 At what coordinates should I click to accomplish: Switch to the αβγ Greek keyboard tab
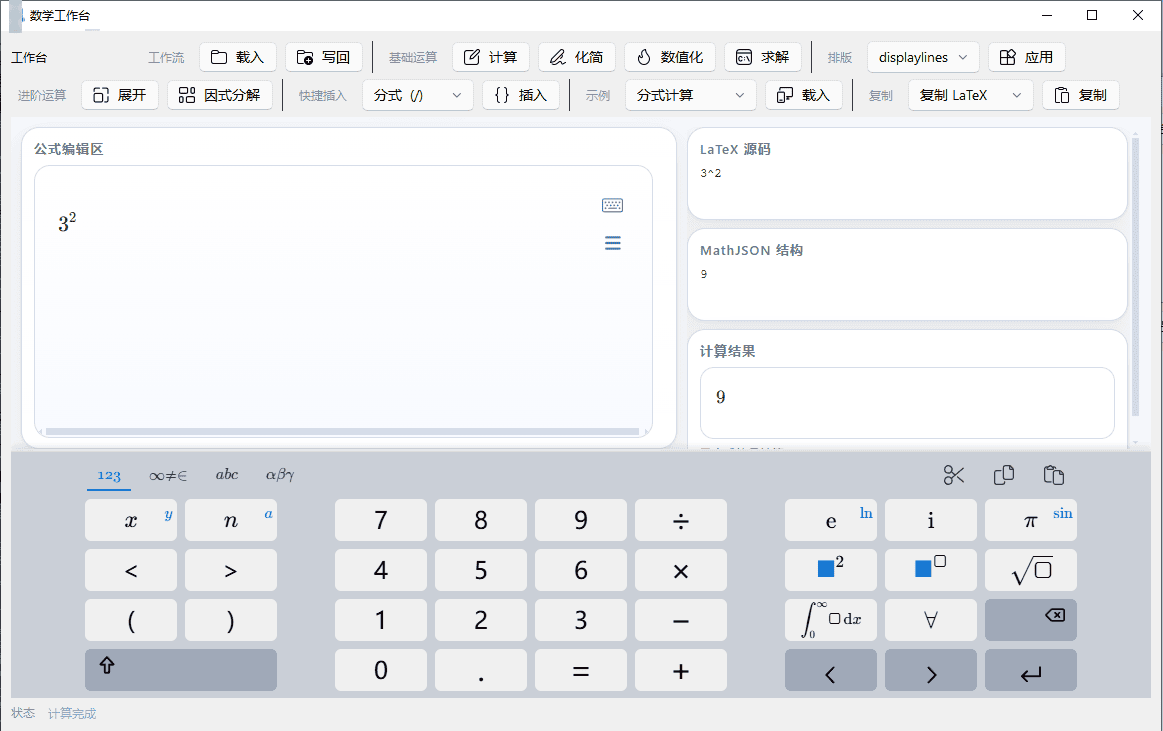(x=280, y=474)
